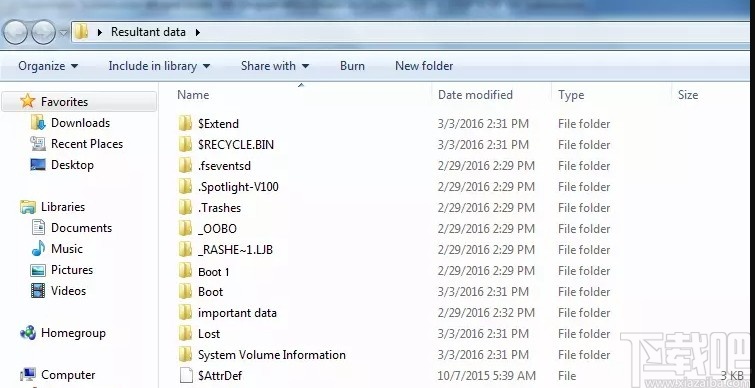Open Include in library dropdown
This screenshot has height=388, width=755.
[x=159, y=66]
